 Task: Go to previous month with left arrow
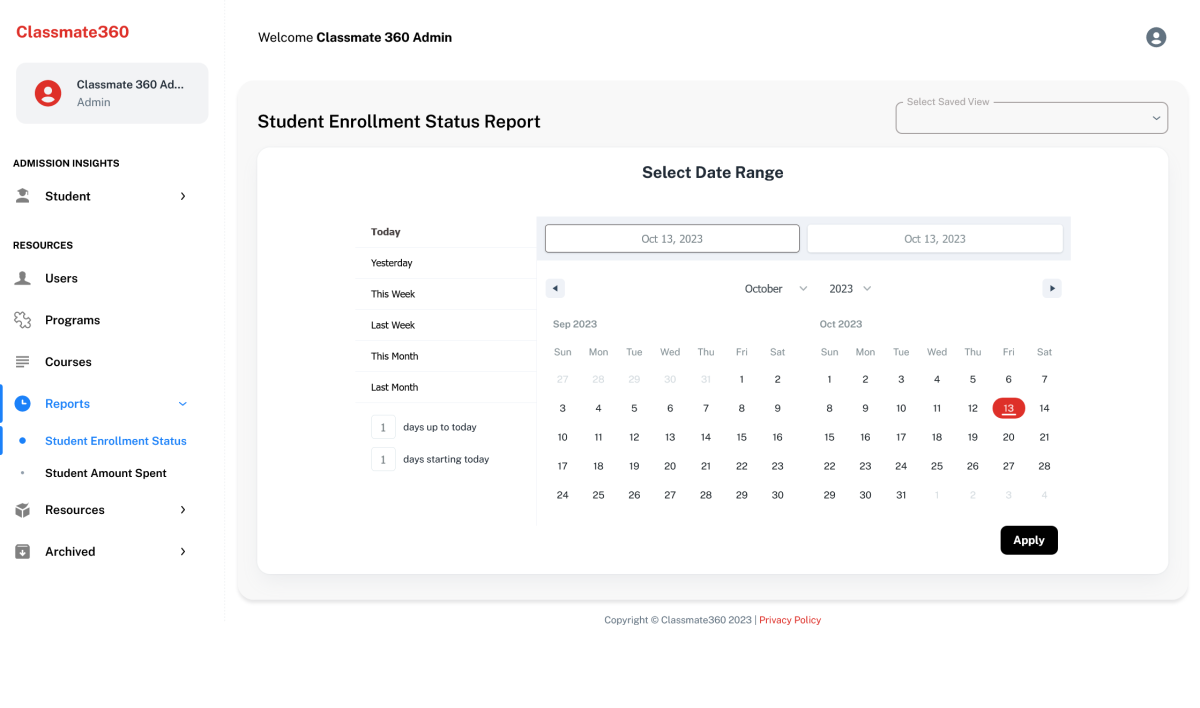click(556, 288)
